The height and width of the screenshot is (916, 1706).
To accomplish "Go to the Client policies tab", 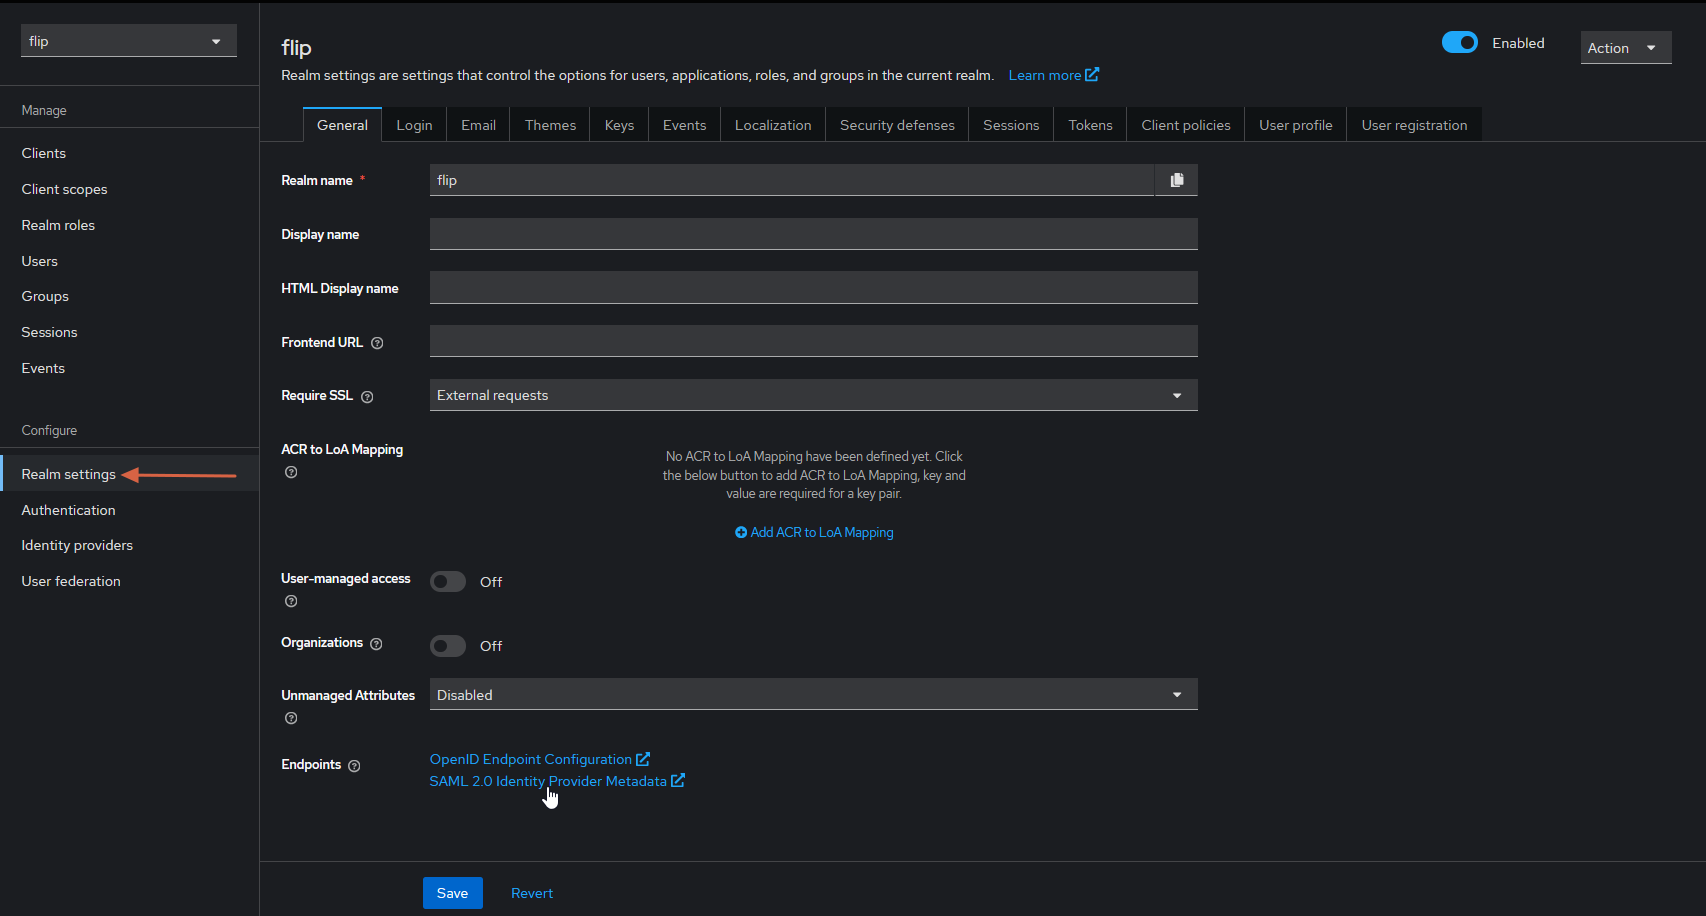I will (1186, 125).
